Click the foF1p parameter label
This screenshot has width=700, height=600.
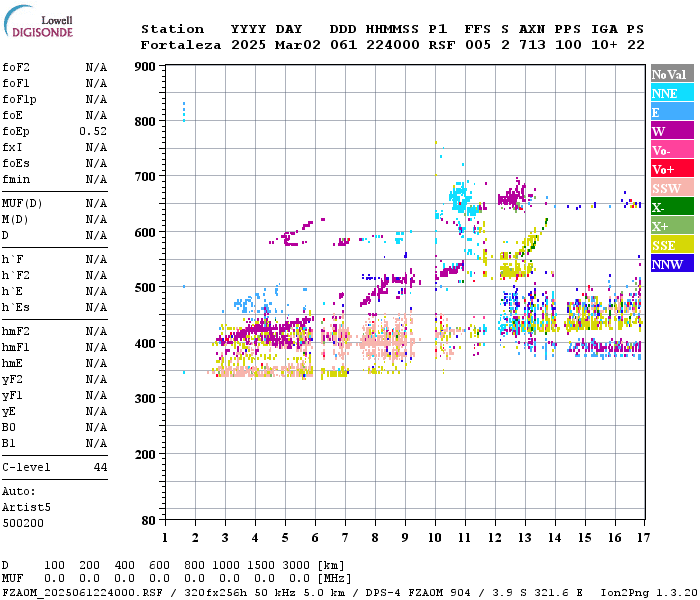[19, 100]
